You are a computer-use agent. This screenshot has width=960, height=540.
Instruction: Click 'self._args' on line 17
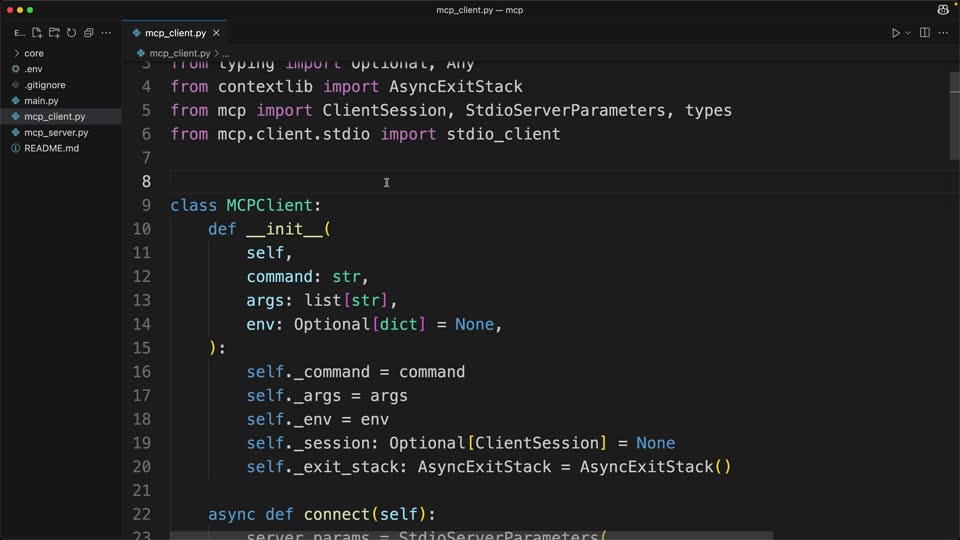click(293, 396)
